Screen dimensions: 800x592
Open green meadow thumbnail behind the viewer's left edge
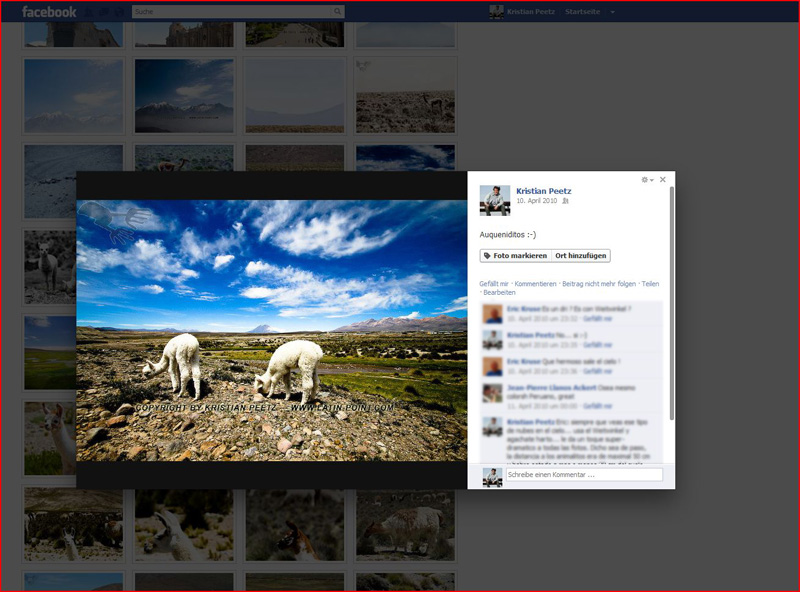tap(50, 353)
